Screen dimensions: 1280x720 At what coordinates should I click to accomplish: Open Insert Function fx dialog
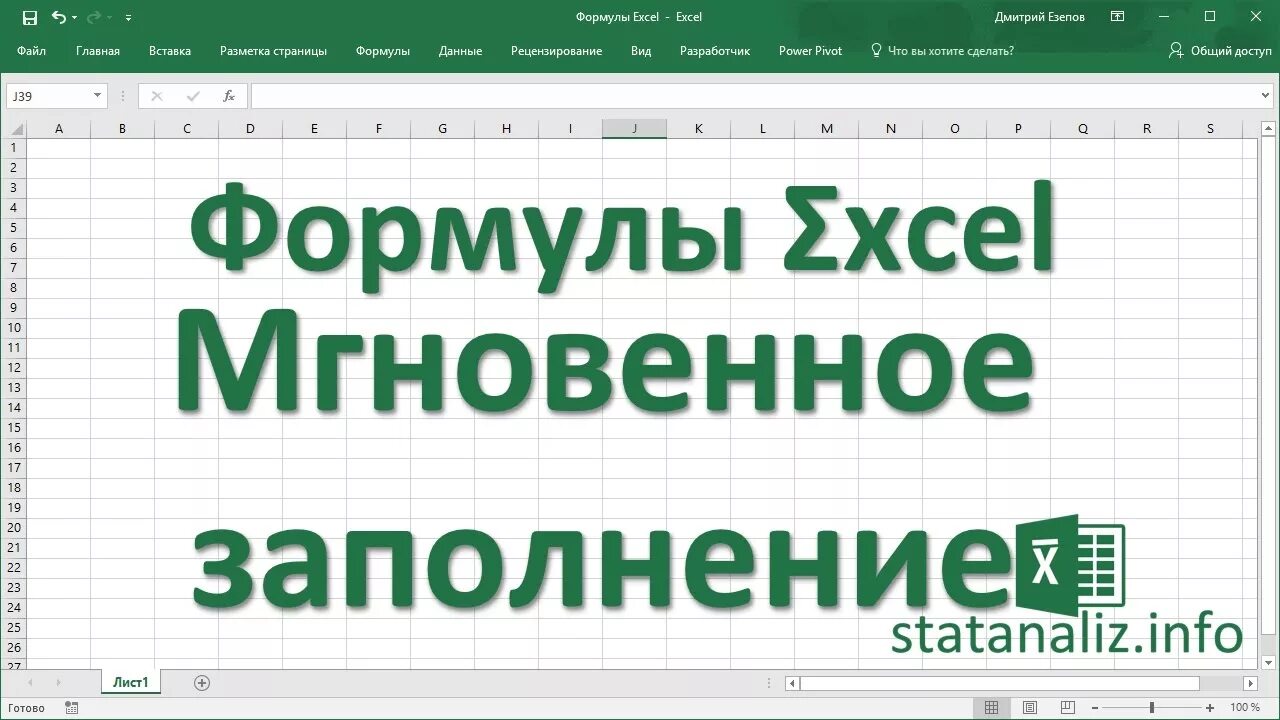click(229, 96)
